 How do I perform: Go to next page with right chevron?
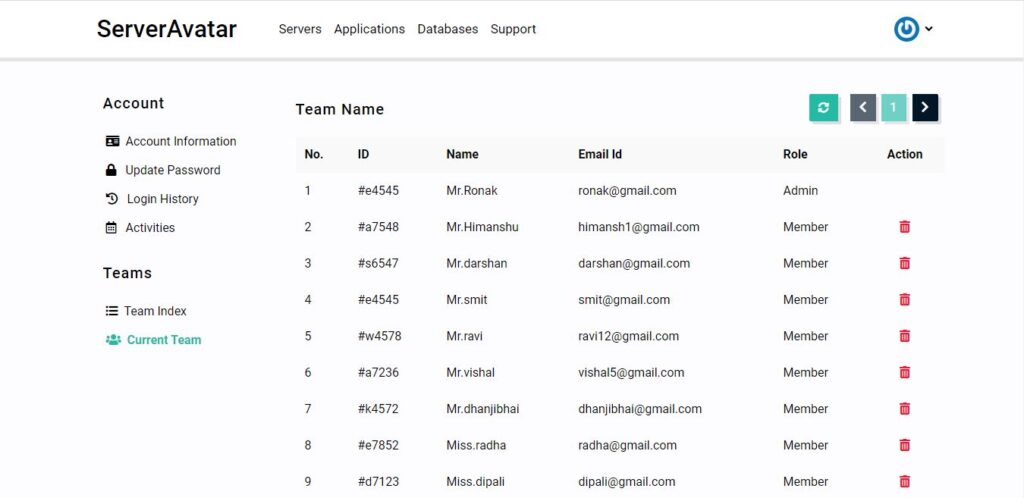(925, 108)
